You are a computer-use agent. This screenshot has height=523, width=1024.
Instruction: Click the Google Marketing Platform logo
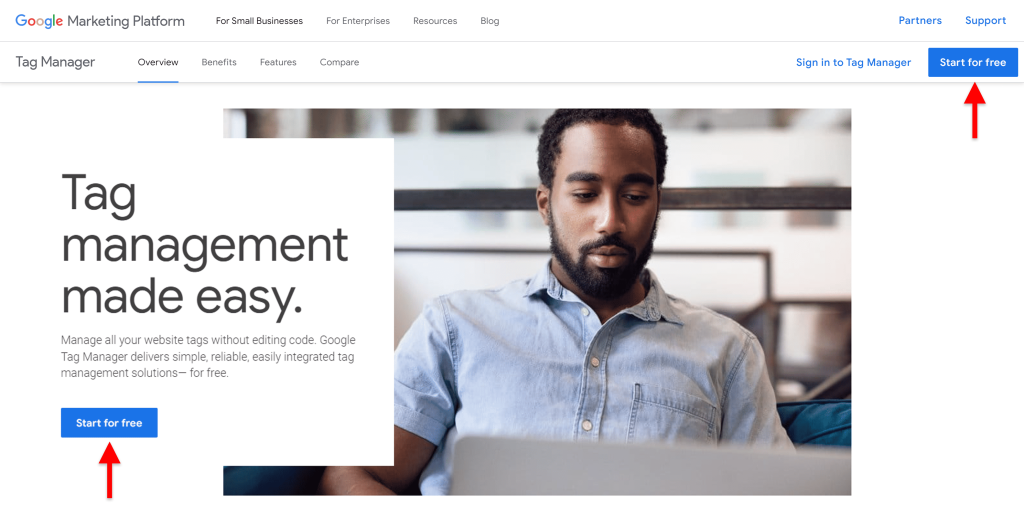pos(100,21)
